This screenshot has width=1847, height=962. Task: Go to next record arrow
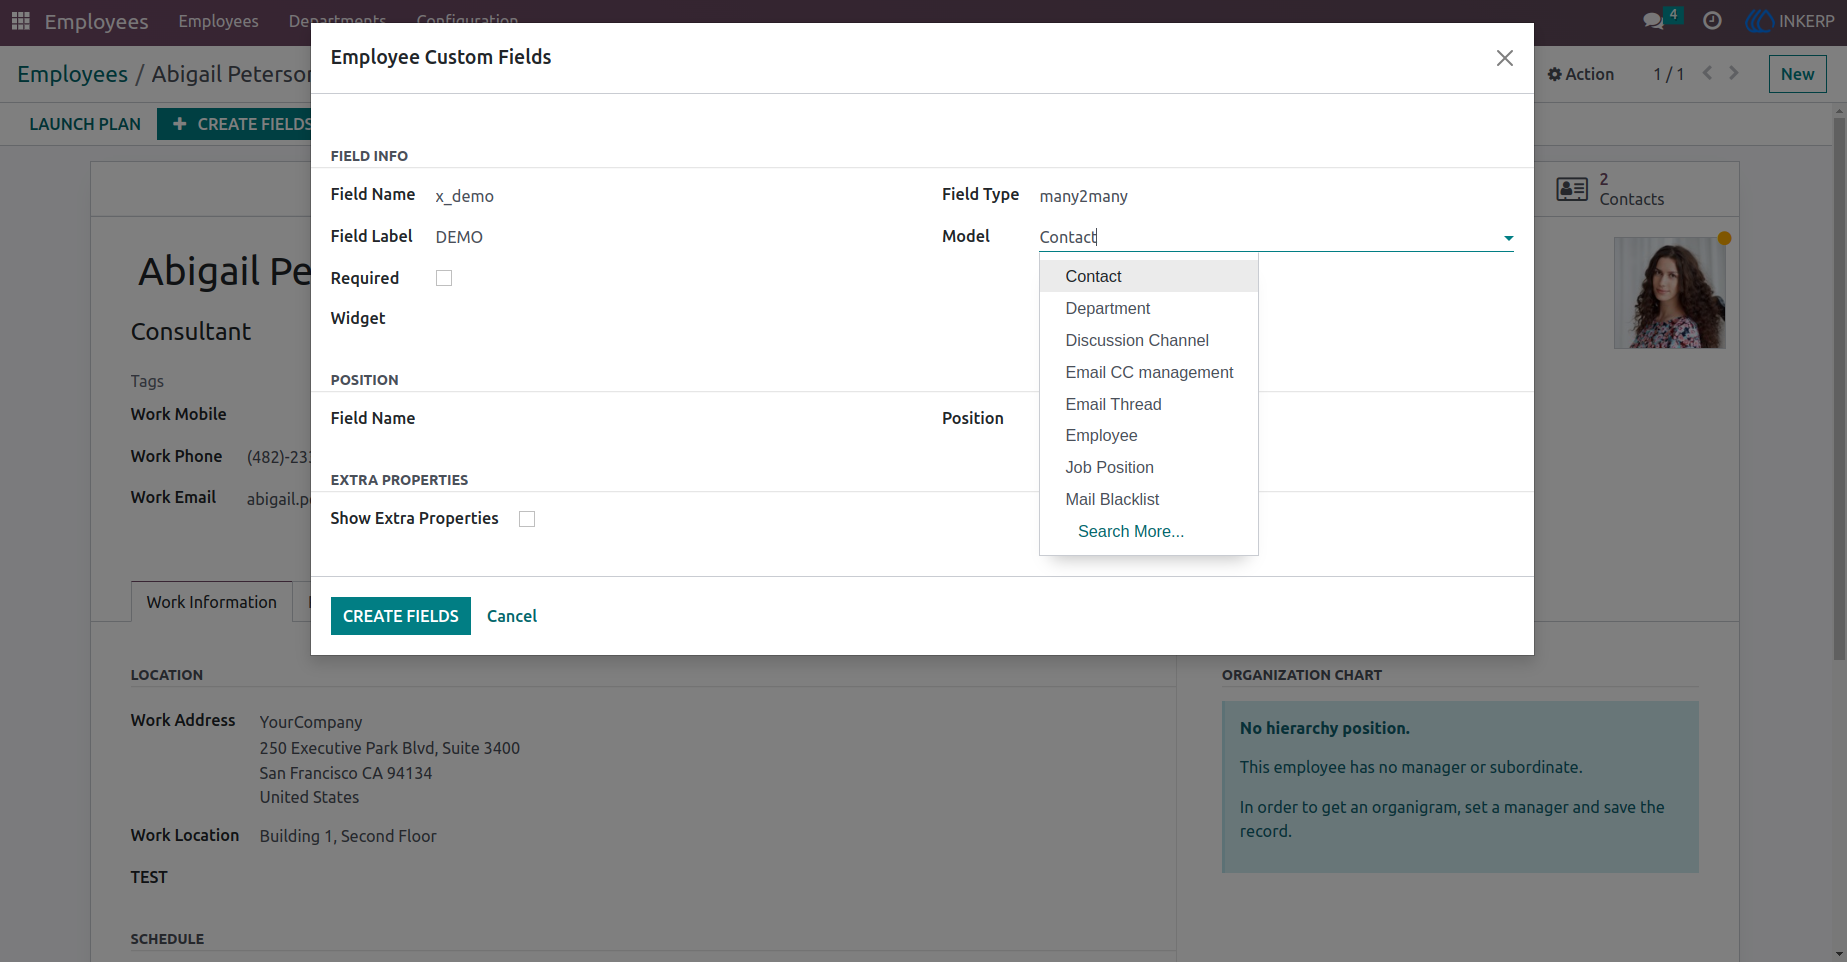1734,73
